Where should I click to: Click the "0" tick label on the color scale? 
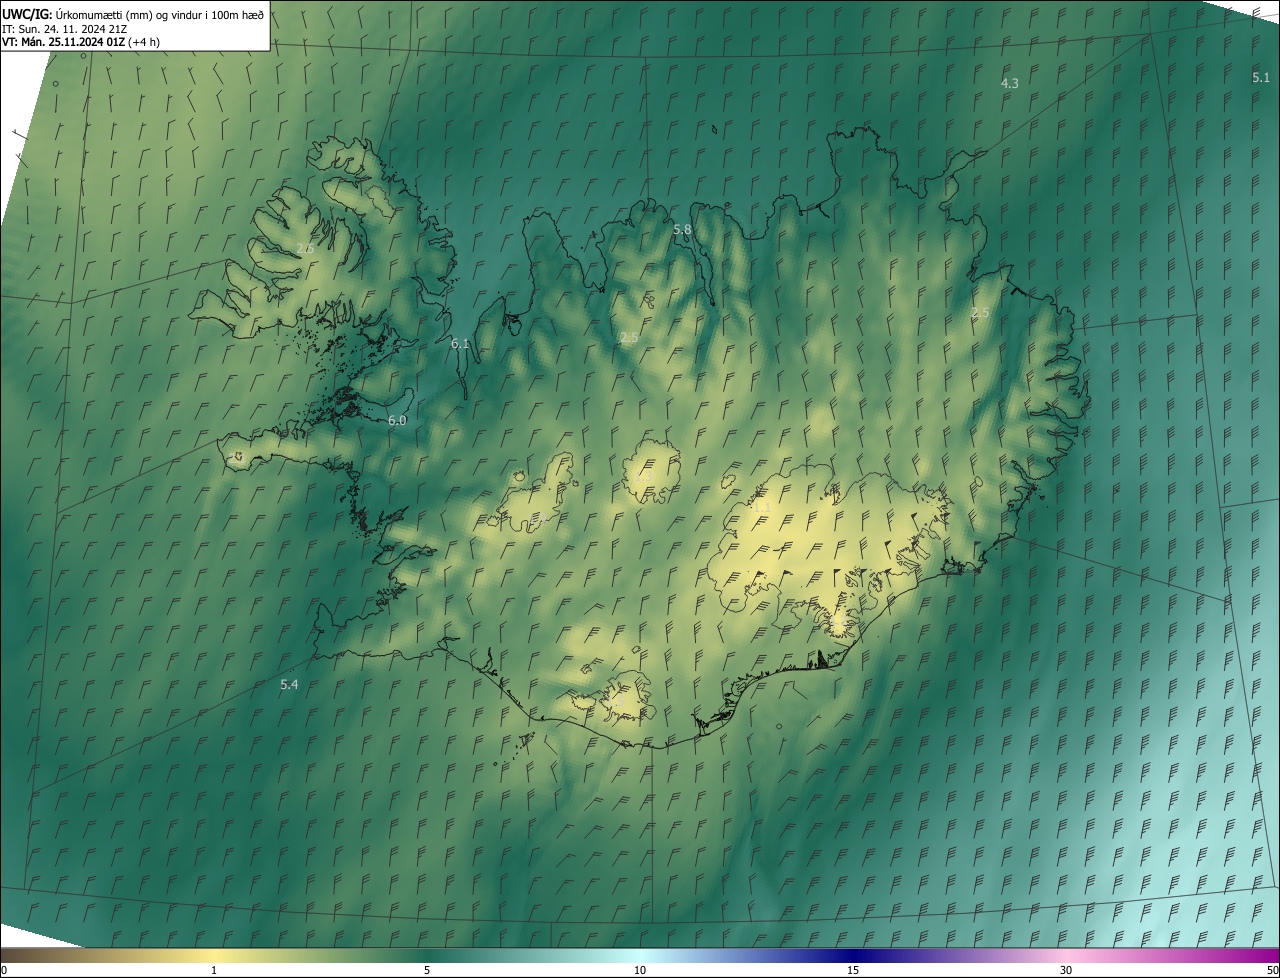(4, 970)
